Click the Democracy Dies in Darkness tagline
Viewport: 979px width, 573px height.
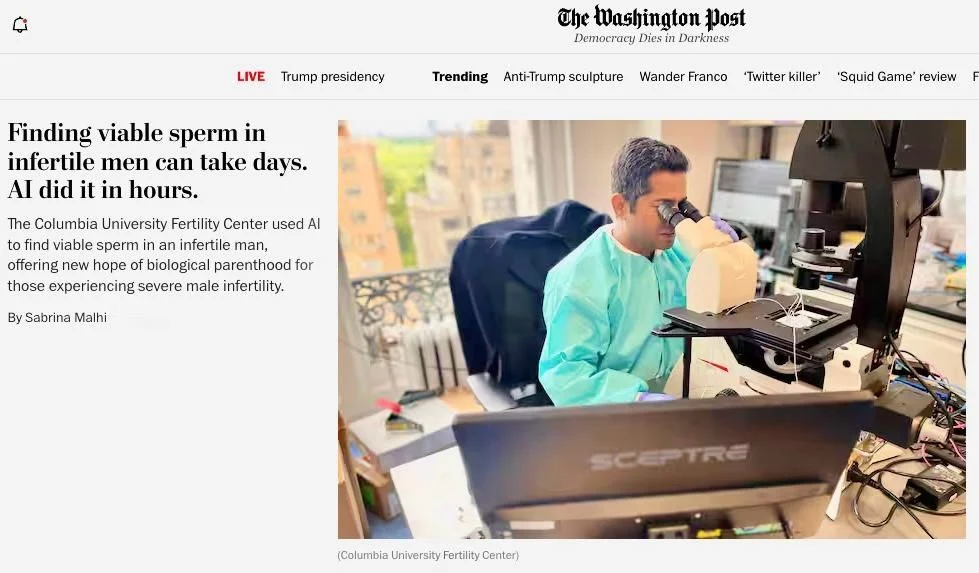point(651,38)
